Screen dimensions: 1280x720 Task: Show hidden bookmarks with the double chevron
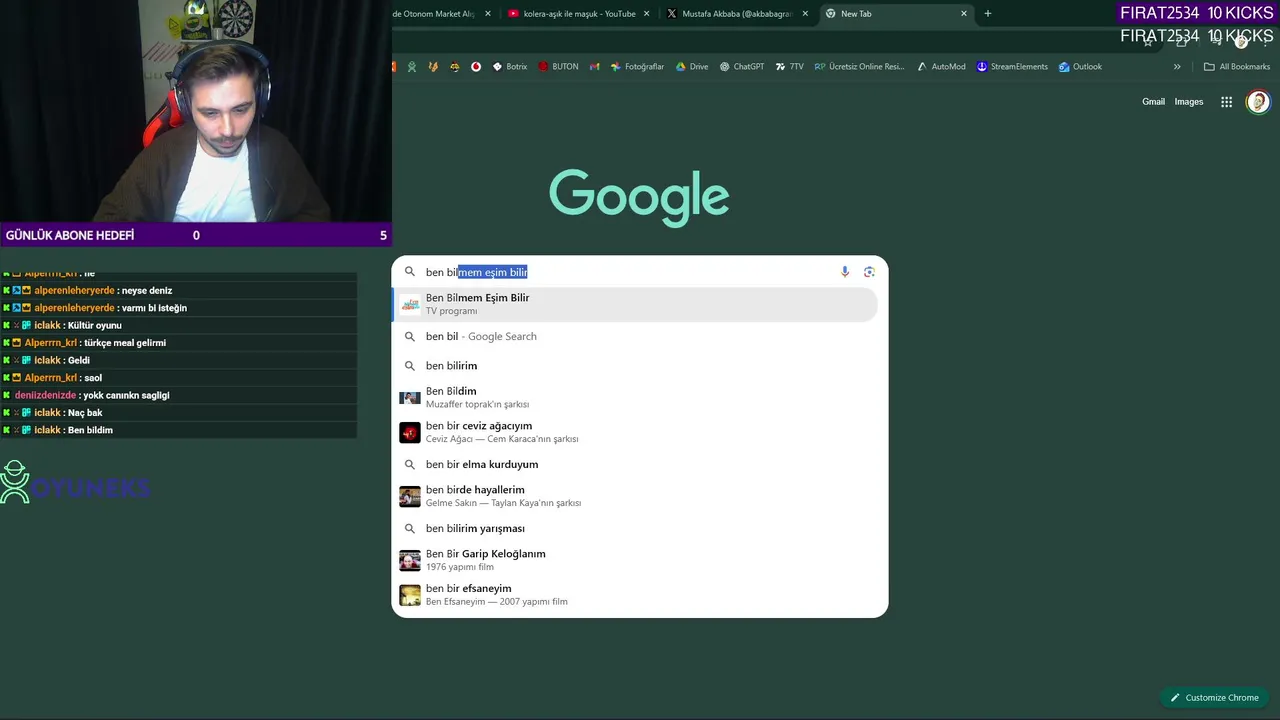(x=1177, y=67)
